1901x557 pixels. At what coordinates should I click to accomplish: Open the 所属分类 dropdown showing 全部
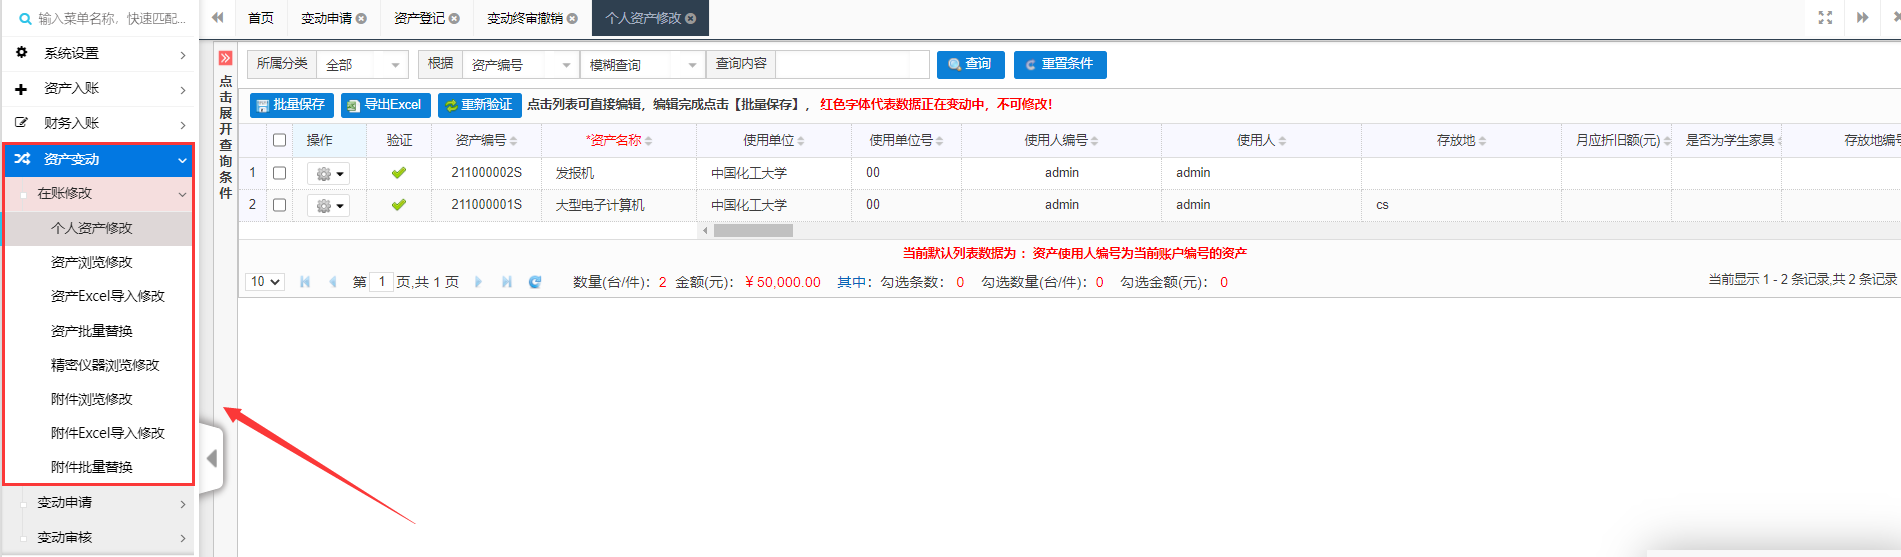tap(362, 65)
